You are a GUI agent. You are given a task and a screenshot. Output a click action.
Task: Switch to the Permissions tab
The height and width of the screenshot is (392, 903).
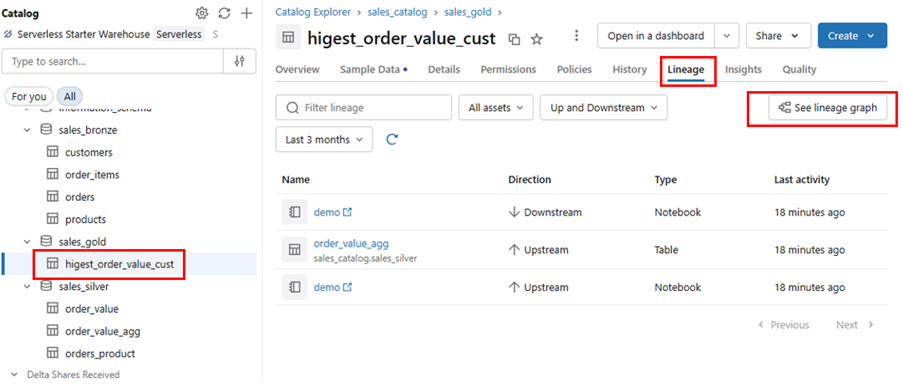509,70
